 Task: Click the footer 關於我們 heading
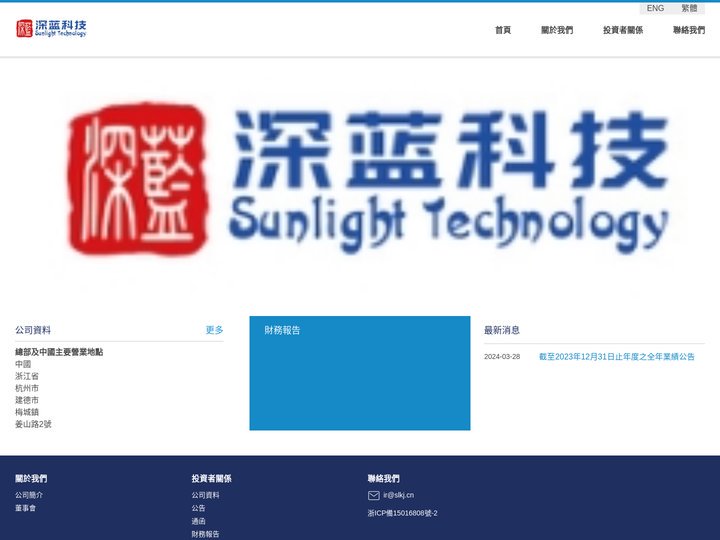[31, 478]
